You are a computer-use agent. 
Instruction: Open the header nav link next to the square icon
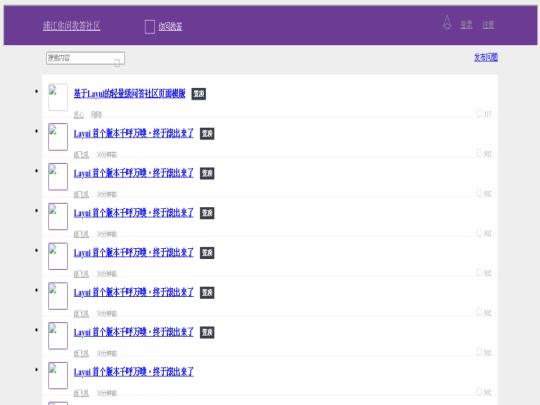[x=170, y=27]
